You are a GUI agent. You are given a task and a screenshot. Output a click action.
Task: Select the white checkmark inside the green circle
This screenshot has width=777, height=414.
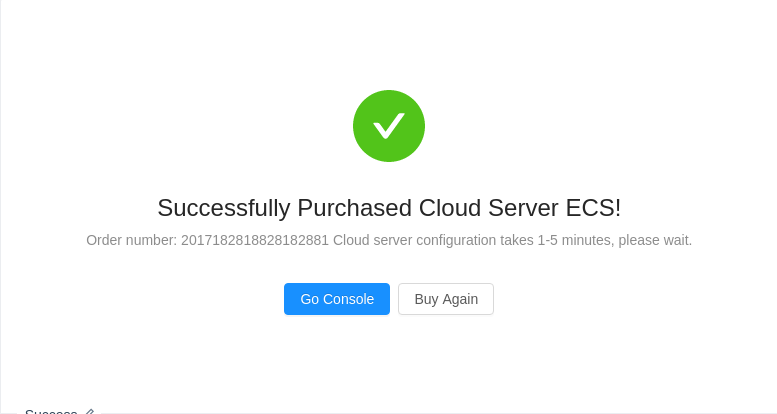coord(389,126)
